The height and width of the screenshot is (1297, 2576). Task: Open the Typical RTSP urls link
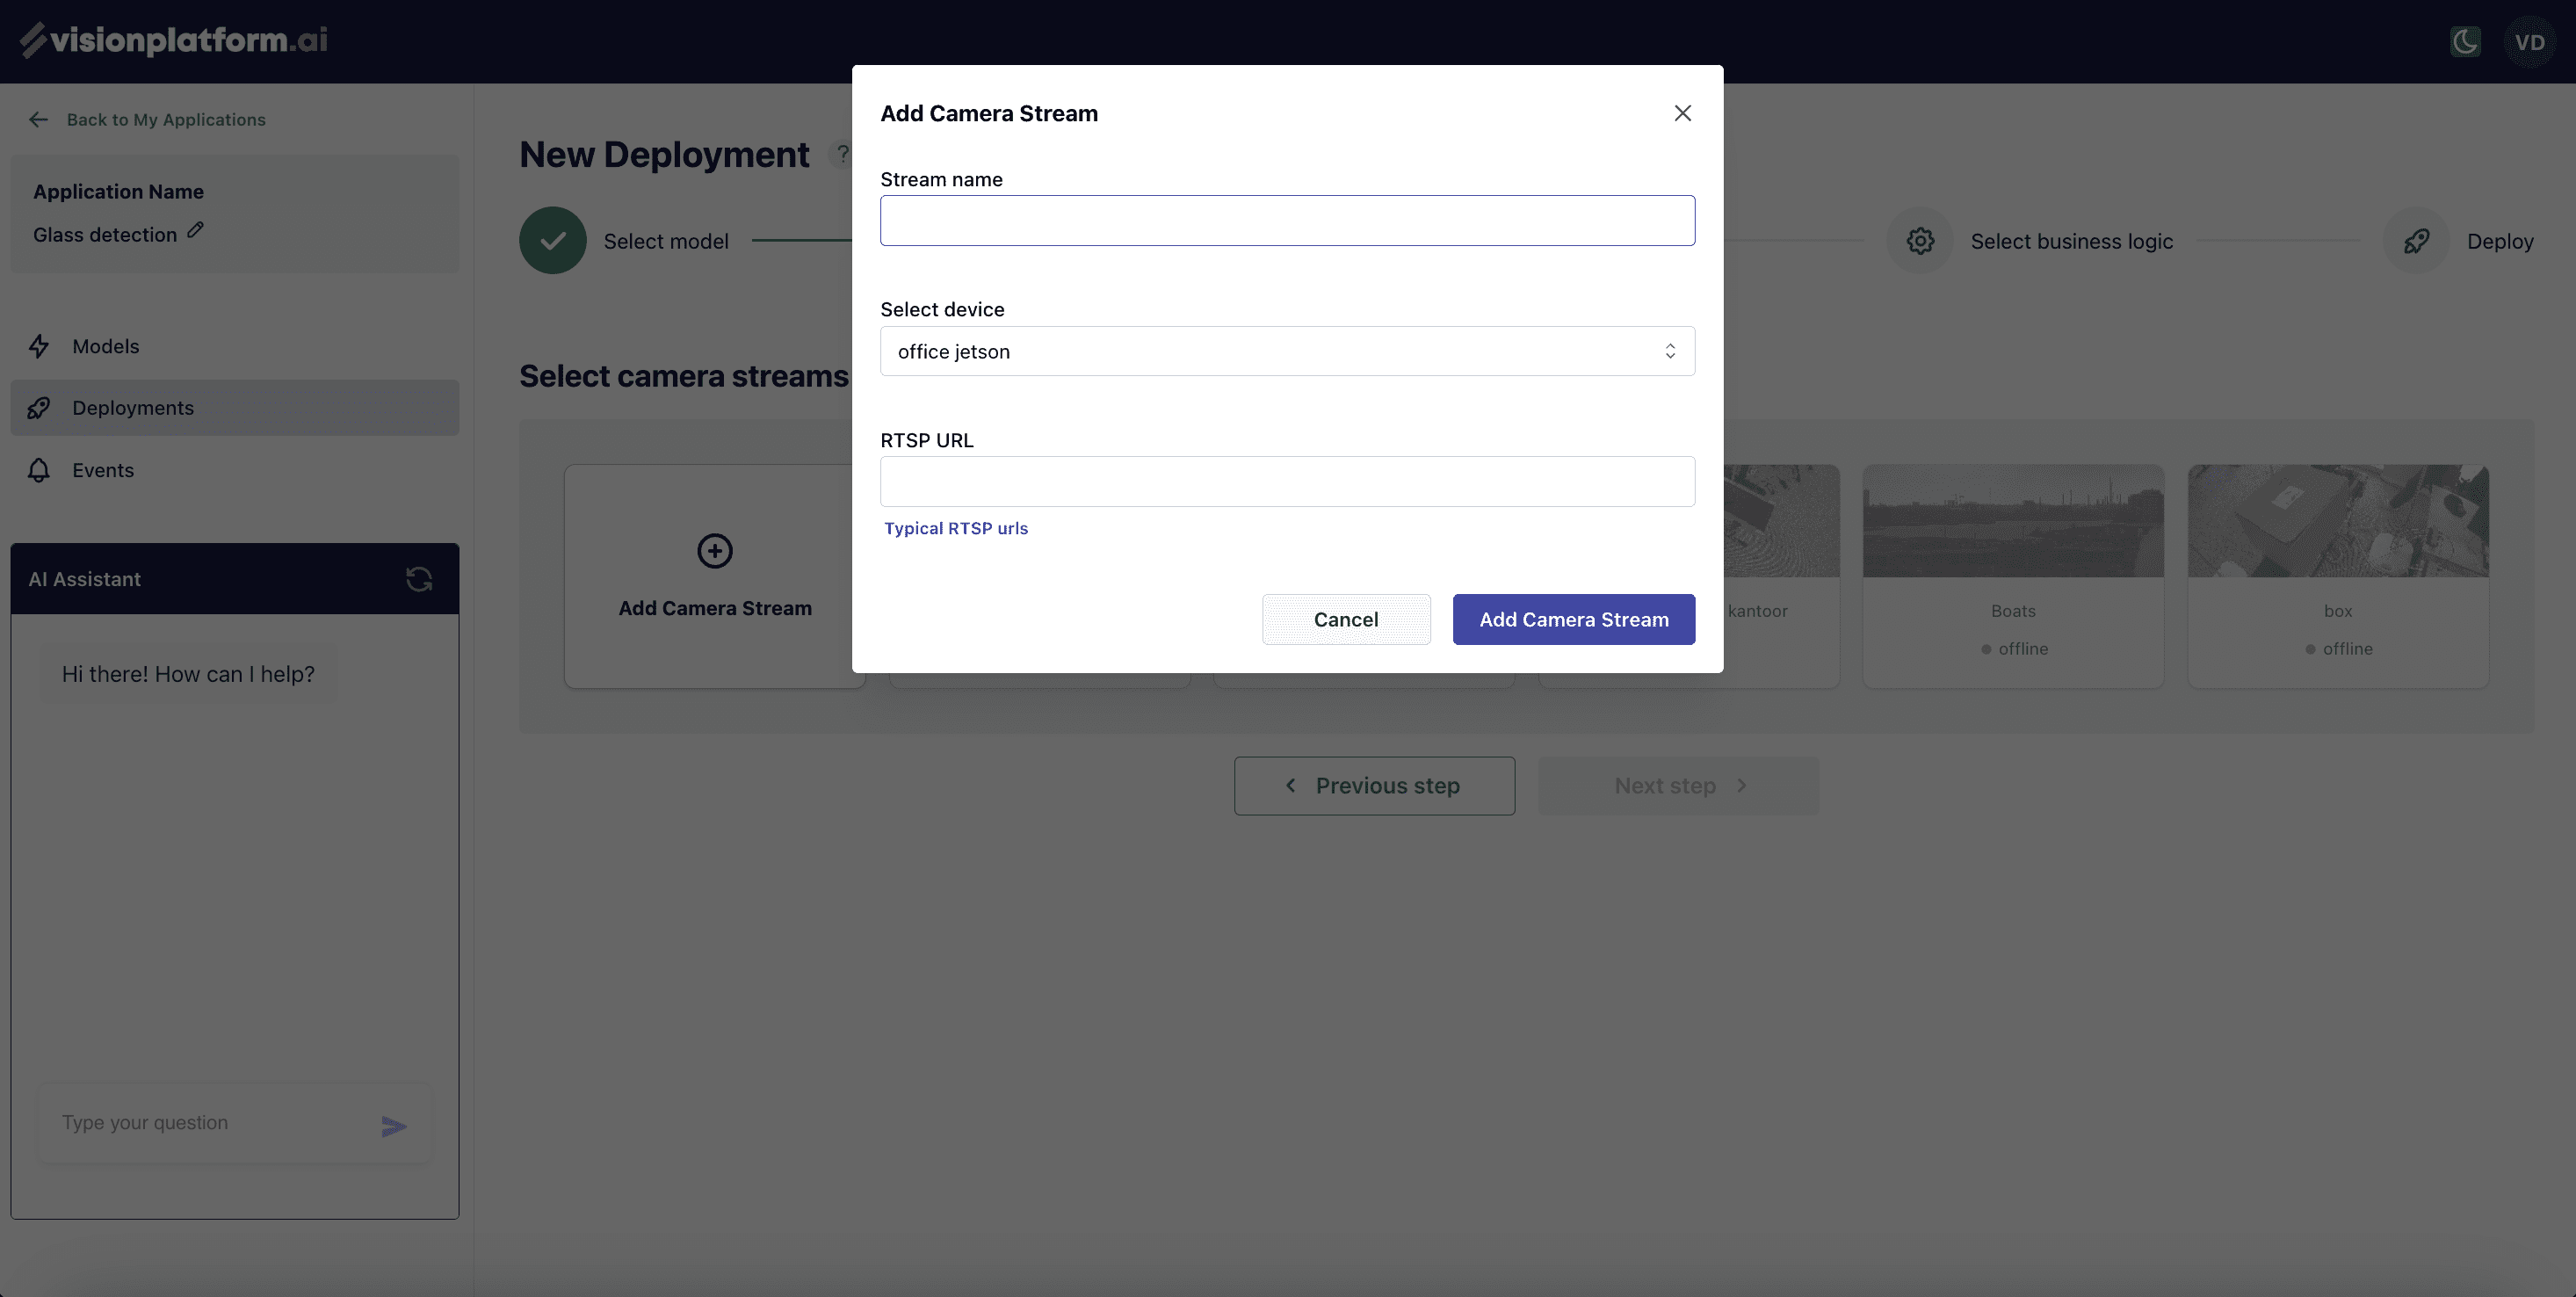pyautogui.click(x=955, y=528)
